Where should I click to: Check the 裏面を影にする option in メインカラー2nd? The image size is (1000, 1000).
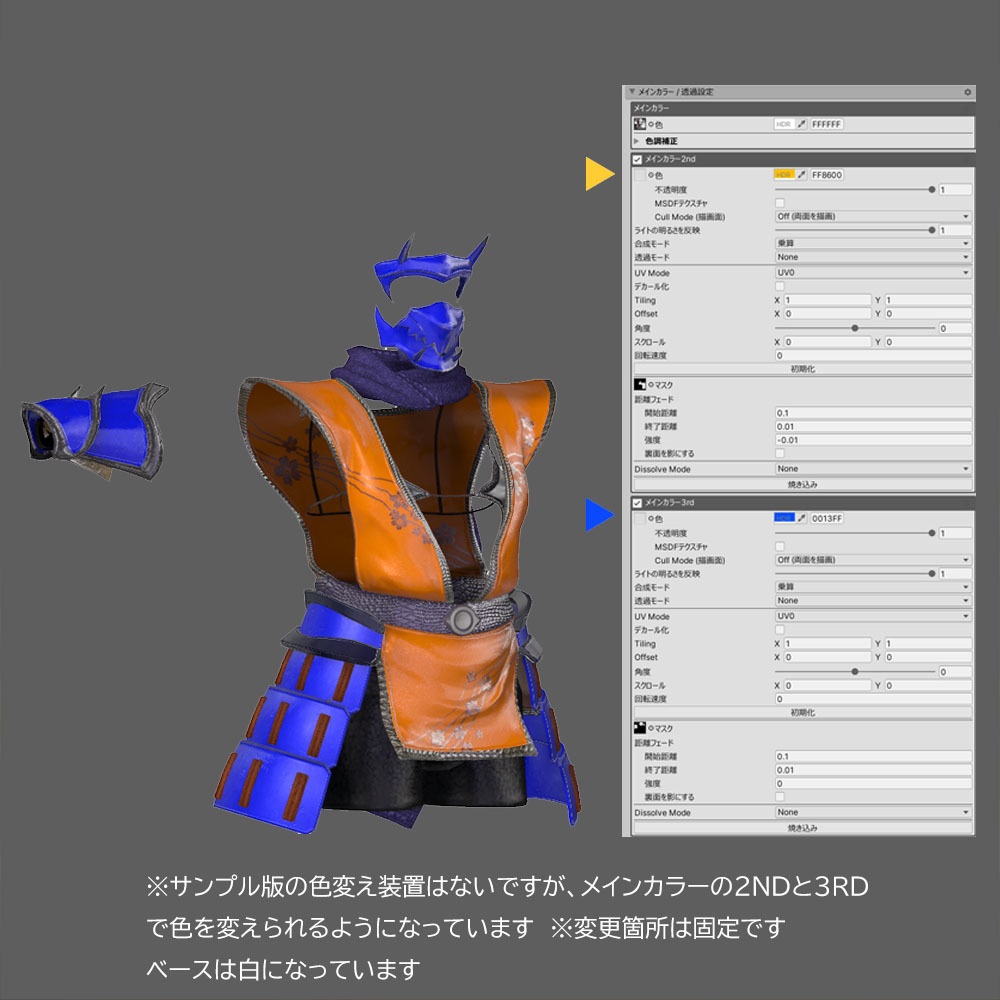(780, 452)
